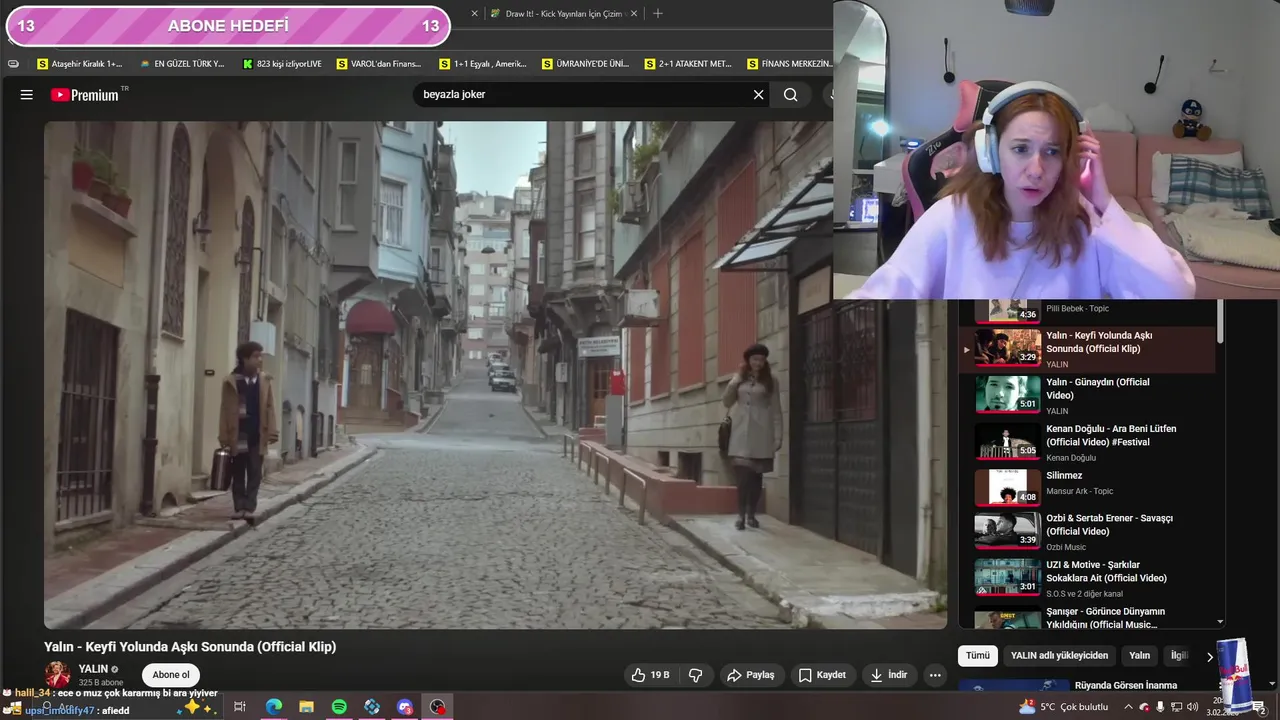Open the volume icon in system tray
Viewport: 1280px width, 720px height.
click(1192, 707)
